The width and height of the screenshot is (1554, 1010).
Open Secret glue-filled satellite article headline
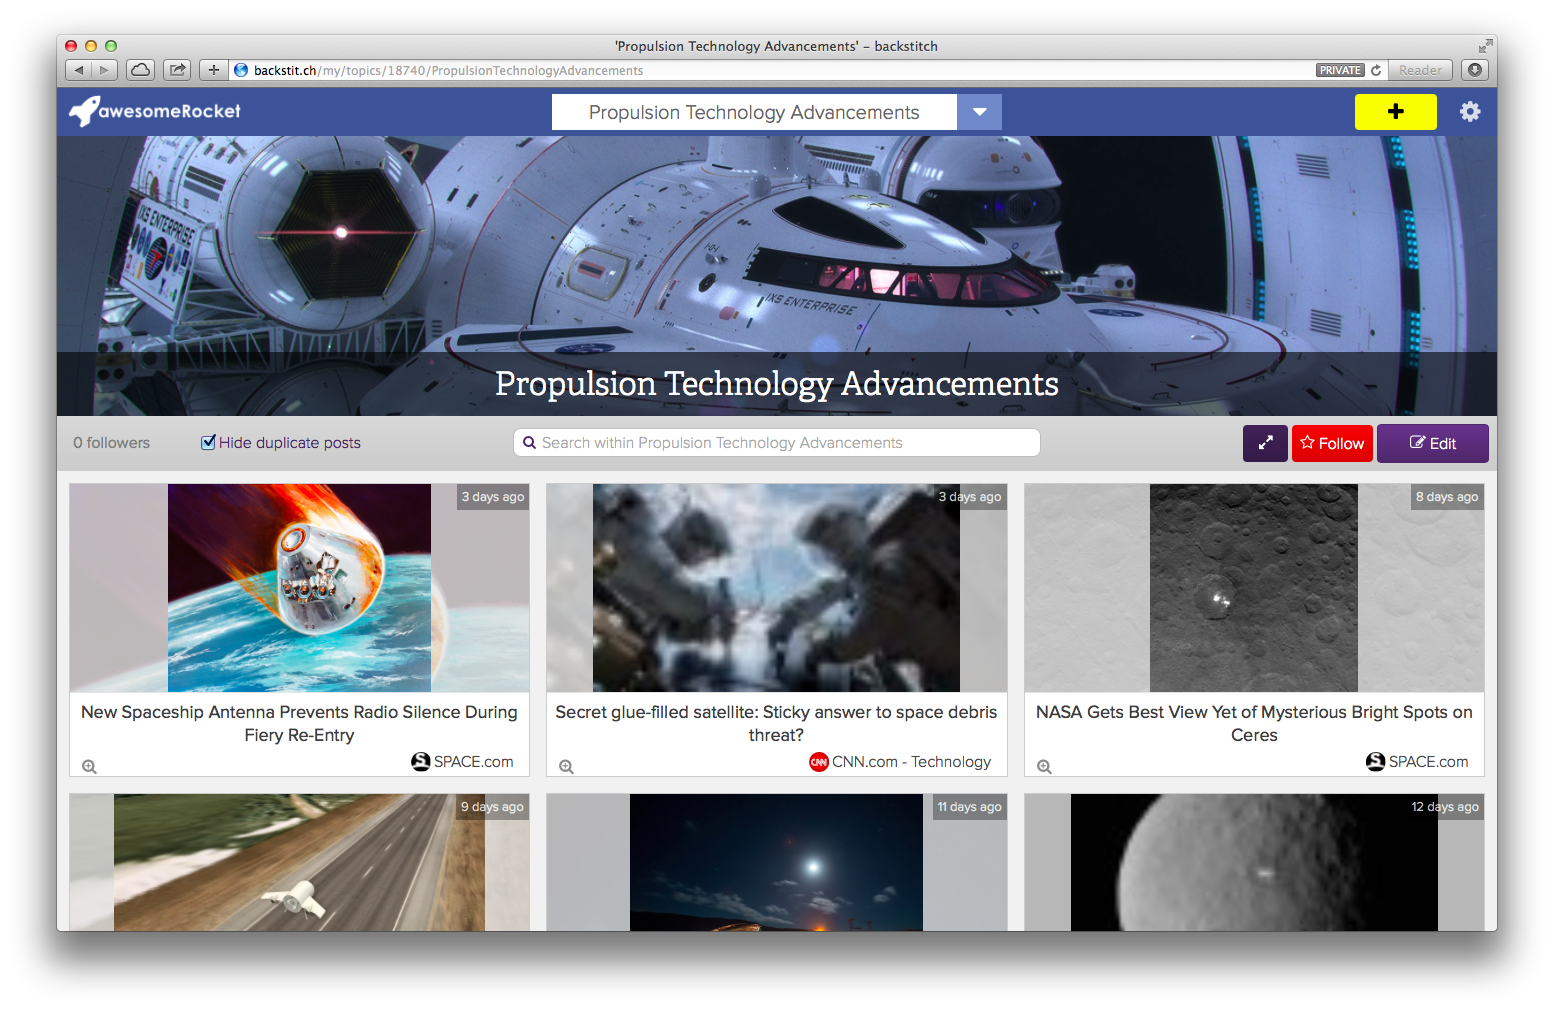[776, 723]
